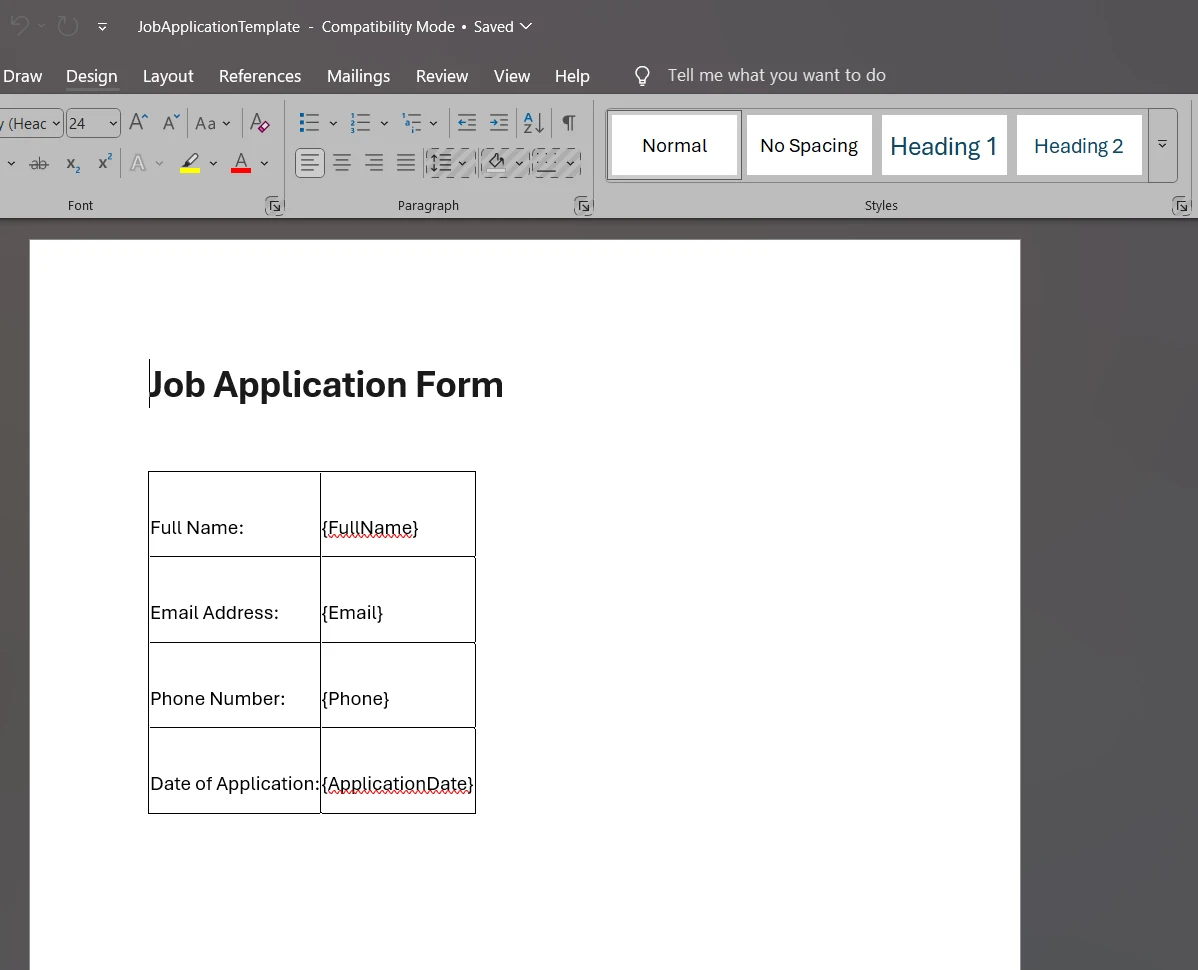Apply the Heading 1 style
The height and width of the screenshot is (970, 1198).
pos(943,146)
